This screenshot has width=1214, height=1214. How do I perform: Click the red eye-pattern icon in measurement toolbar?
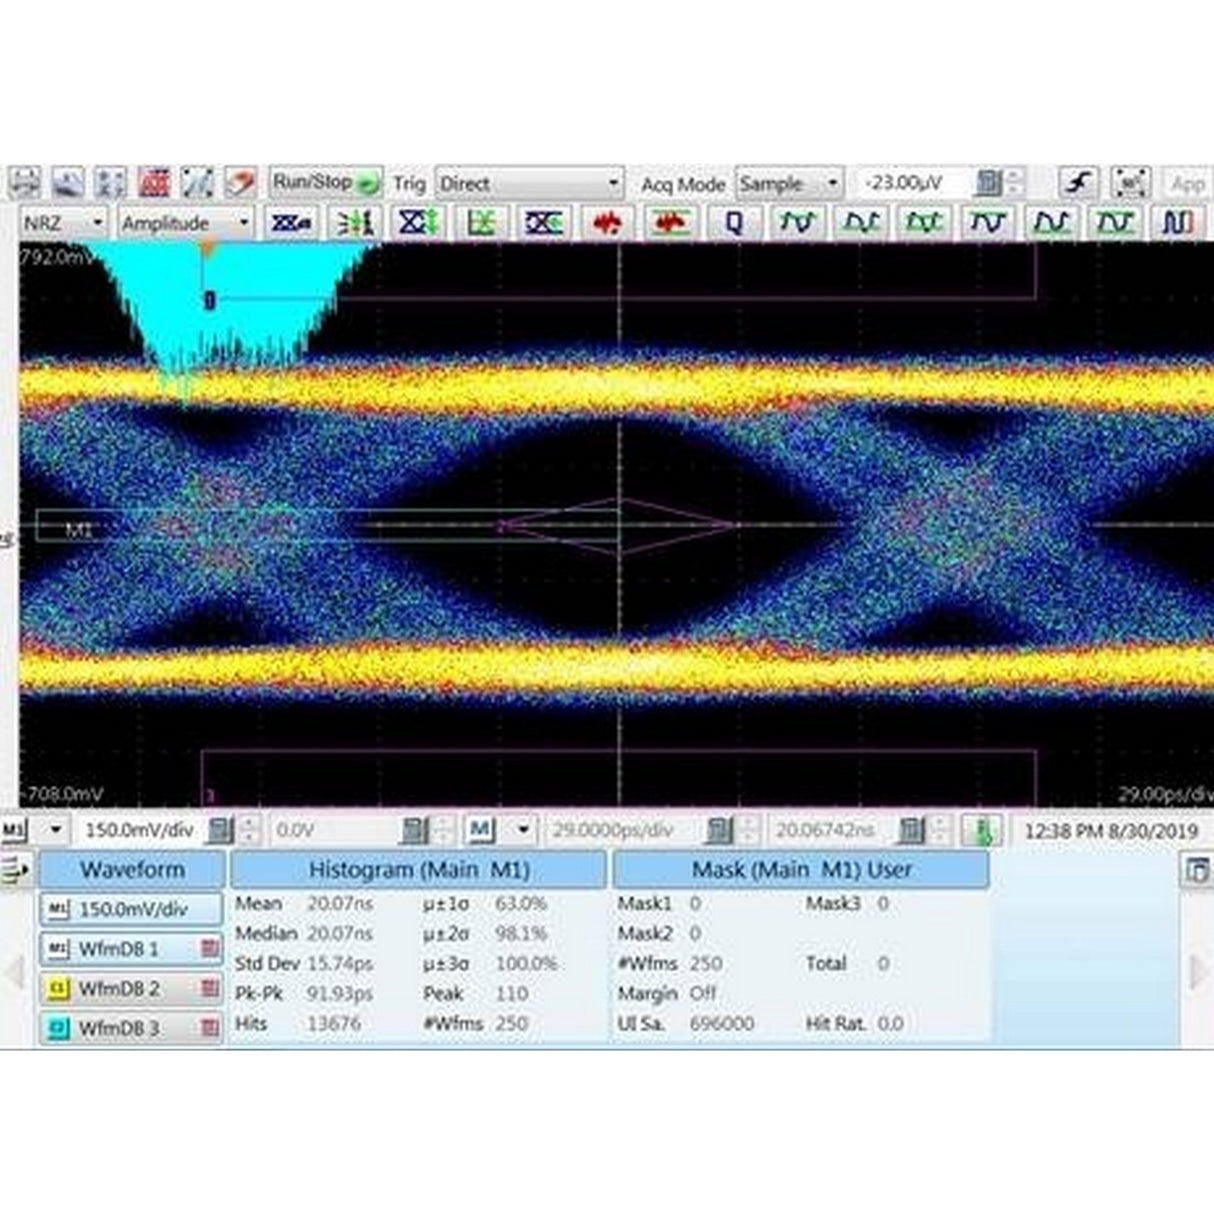(x=607, y=222)
